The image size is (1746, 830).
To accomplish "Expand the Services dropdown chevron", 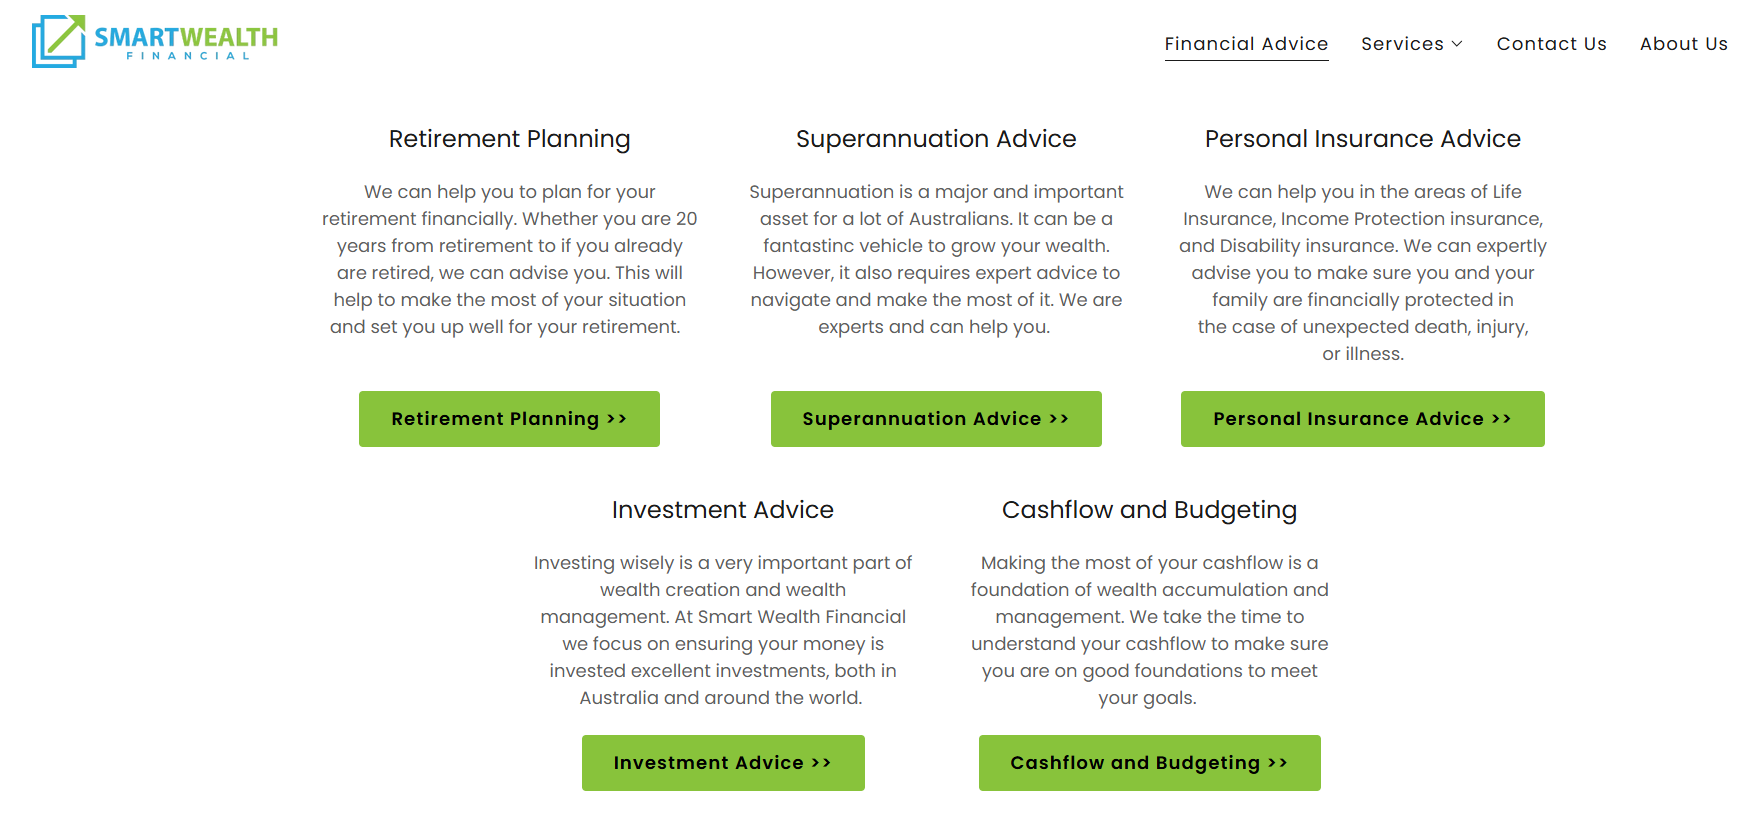I will point(1457,44).
